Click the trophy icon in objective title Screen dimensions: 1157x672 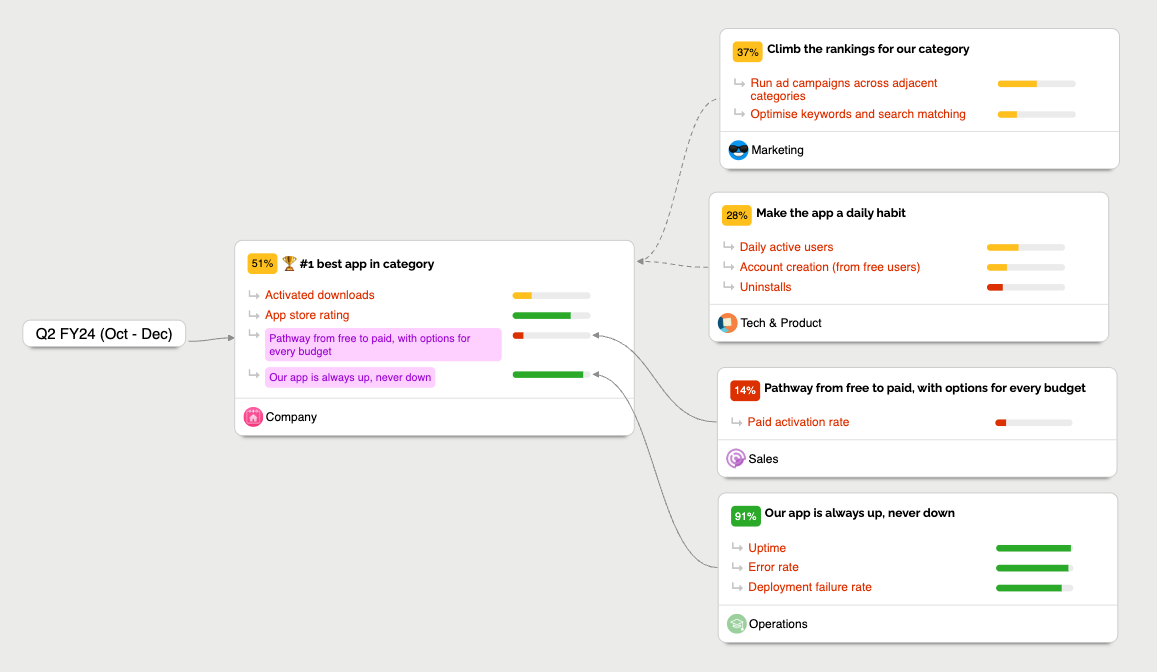[x=289, y=264]
